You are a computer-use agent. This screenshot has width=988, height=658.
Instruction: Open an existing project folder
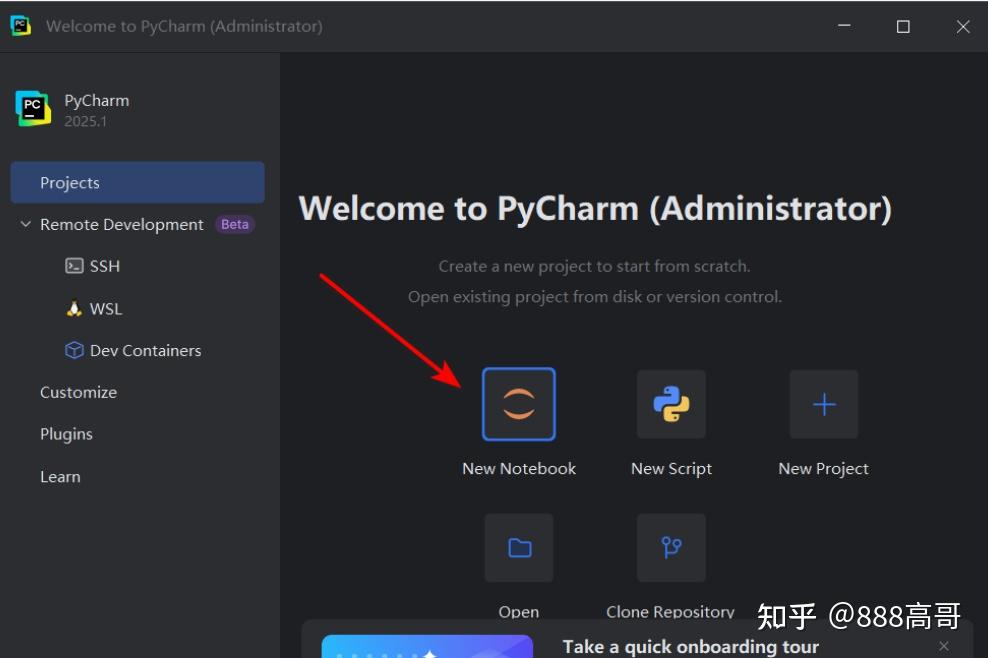(518, 548)
